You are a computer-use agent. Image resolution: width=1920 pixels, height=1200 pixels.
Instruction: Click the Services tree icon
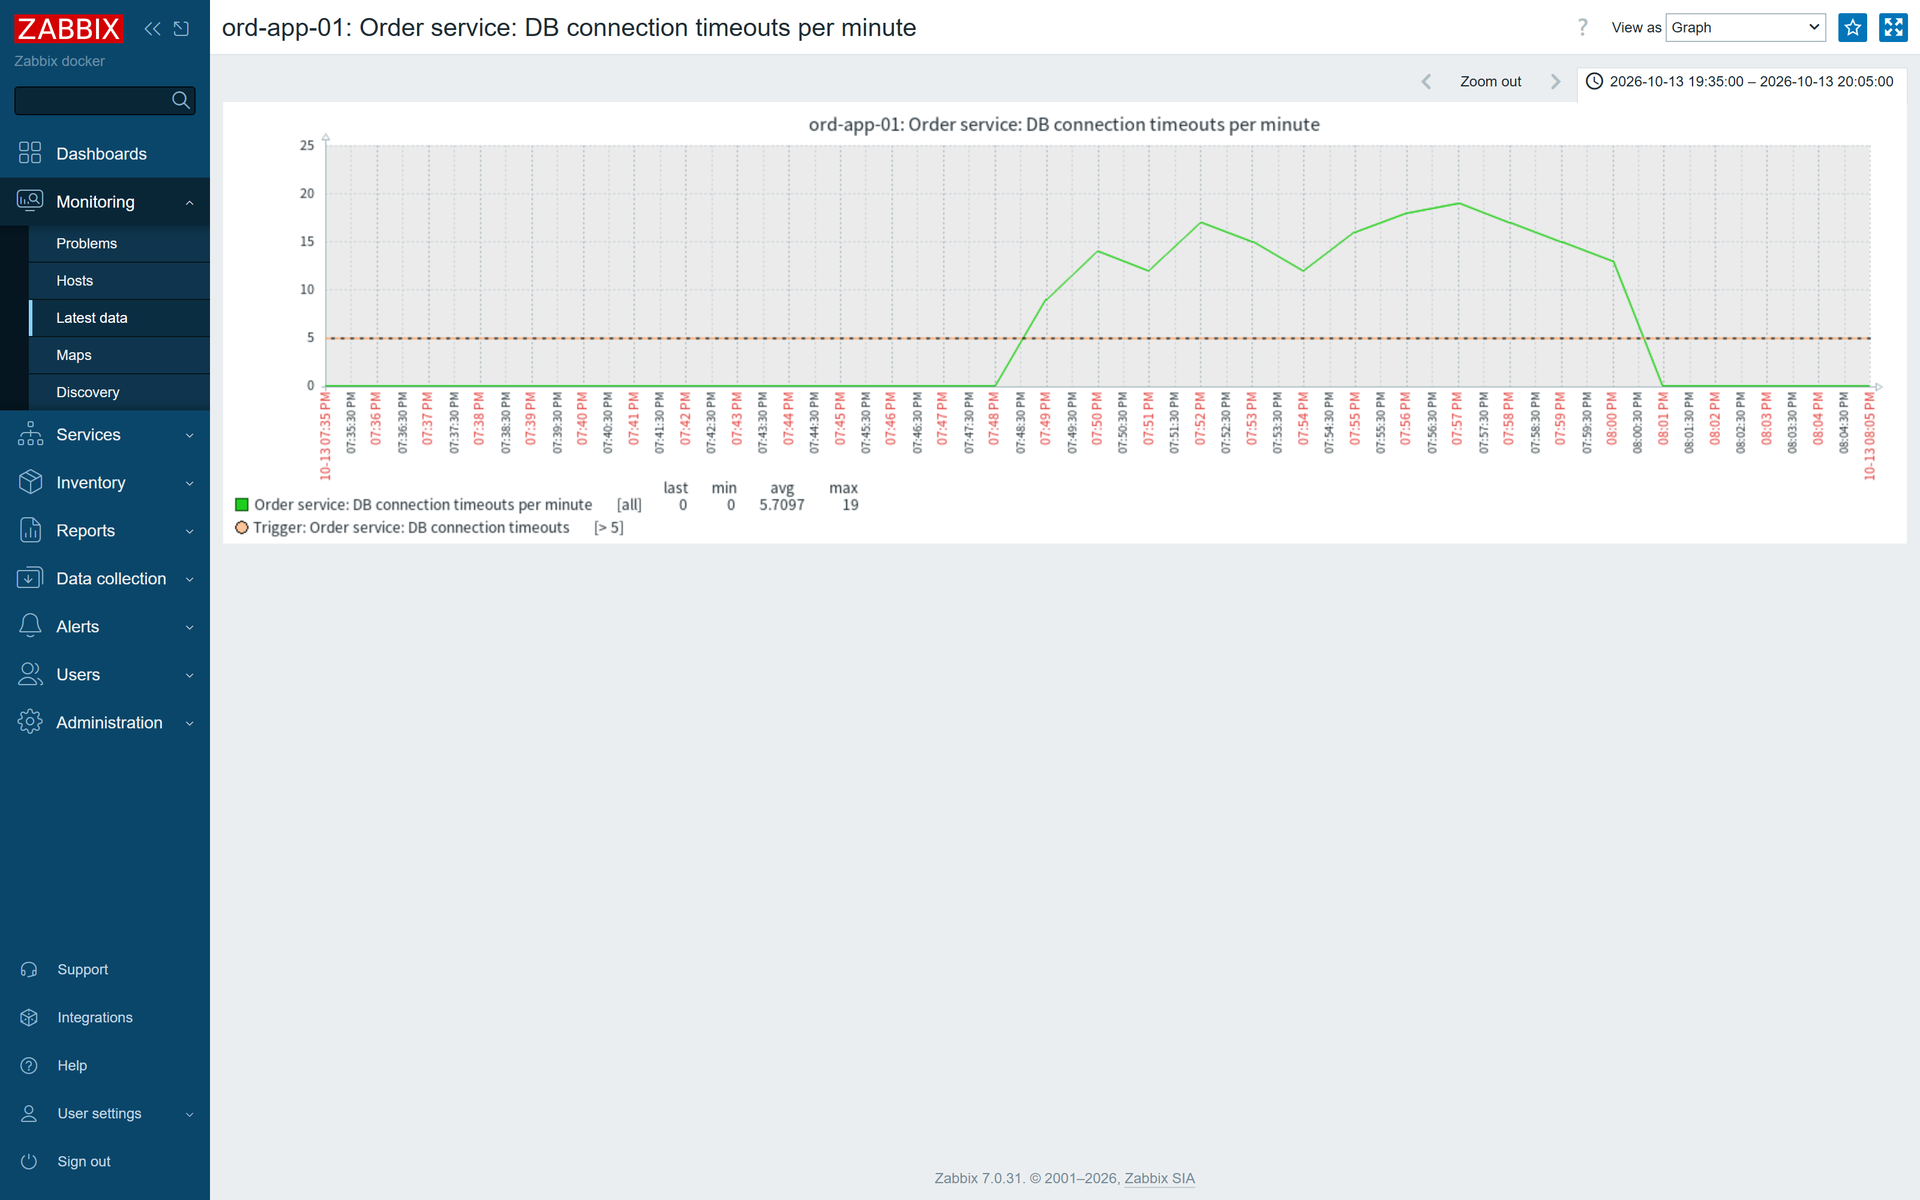(30, 434)
